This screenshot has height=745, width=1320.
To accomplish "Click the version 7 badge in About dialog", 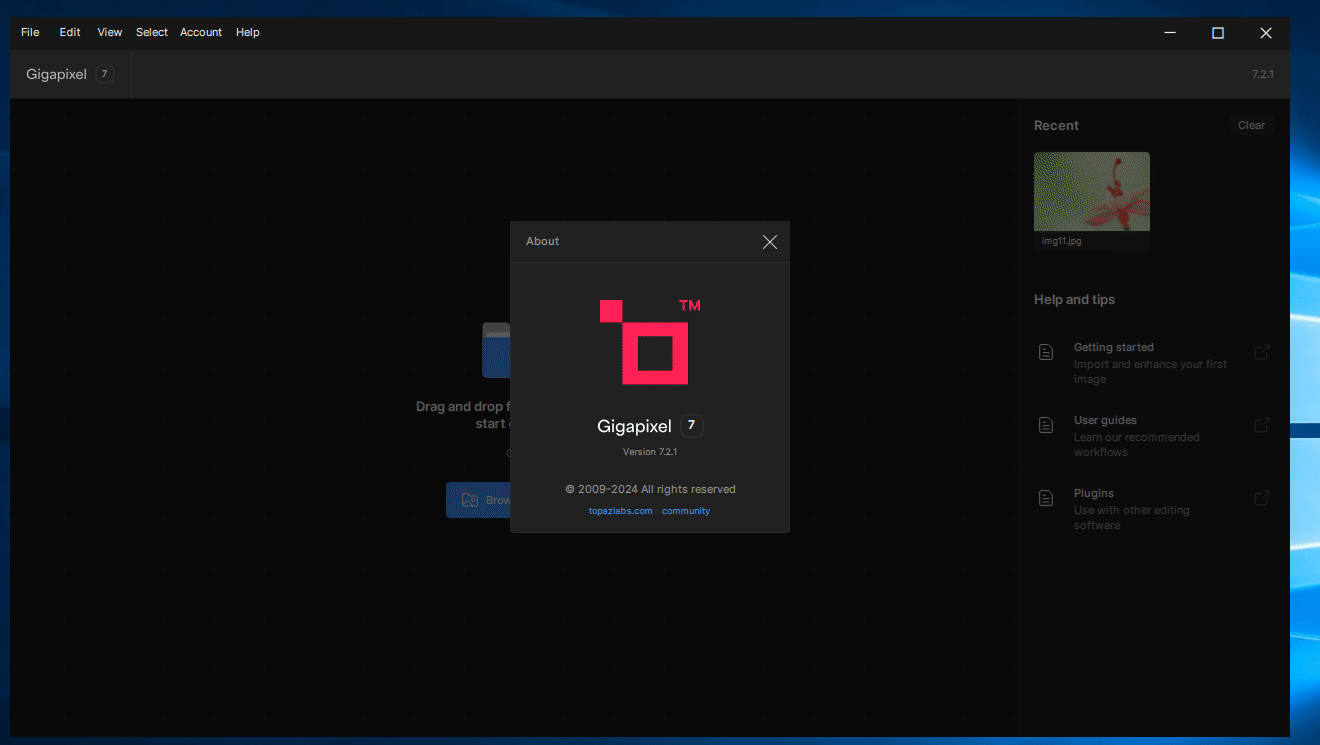I will pos(691,426).
